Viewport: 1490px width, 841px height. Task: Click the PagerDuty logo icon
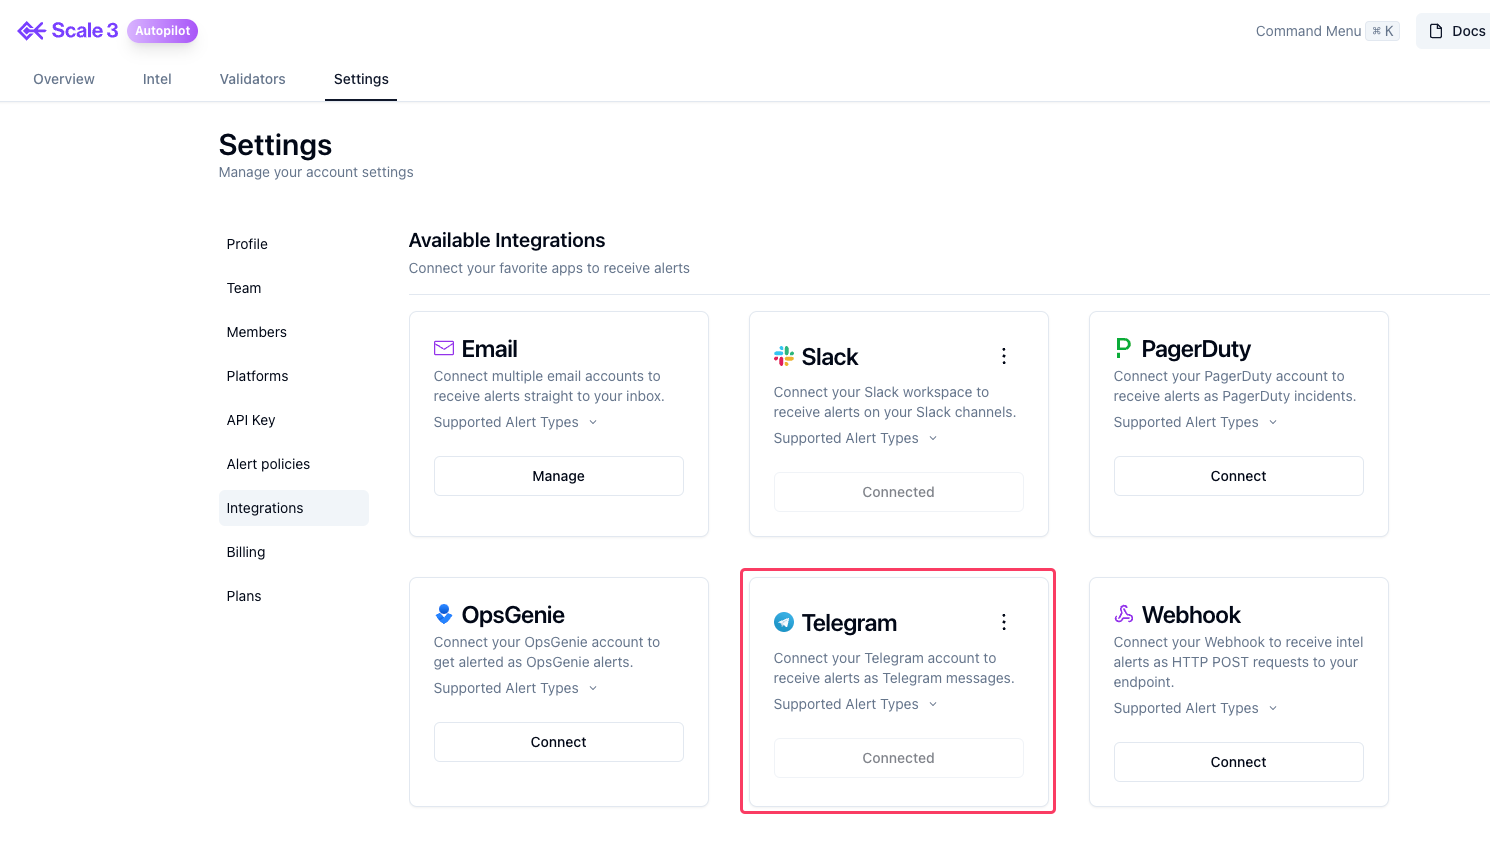1123,348
